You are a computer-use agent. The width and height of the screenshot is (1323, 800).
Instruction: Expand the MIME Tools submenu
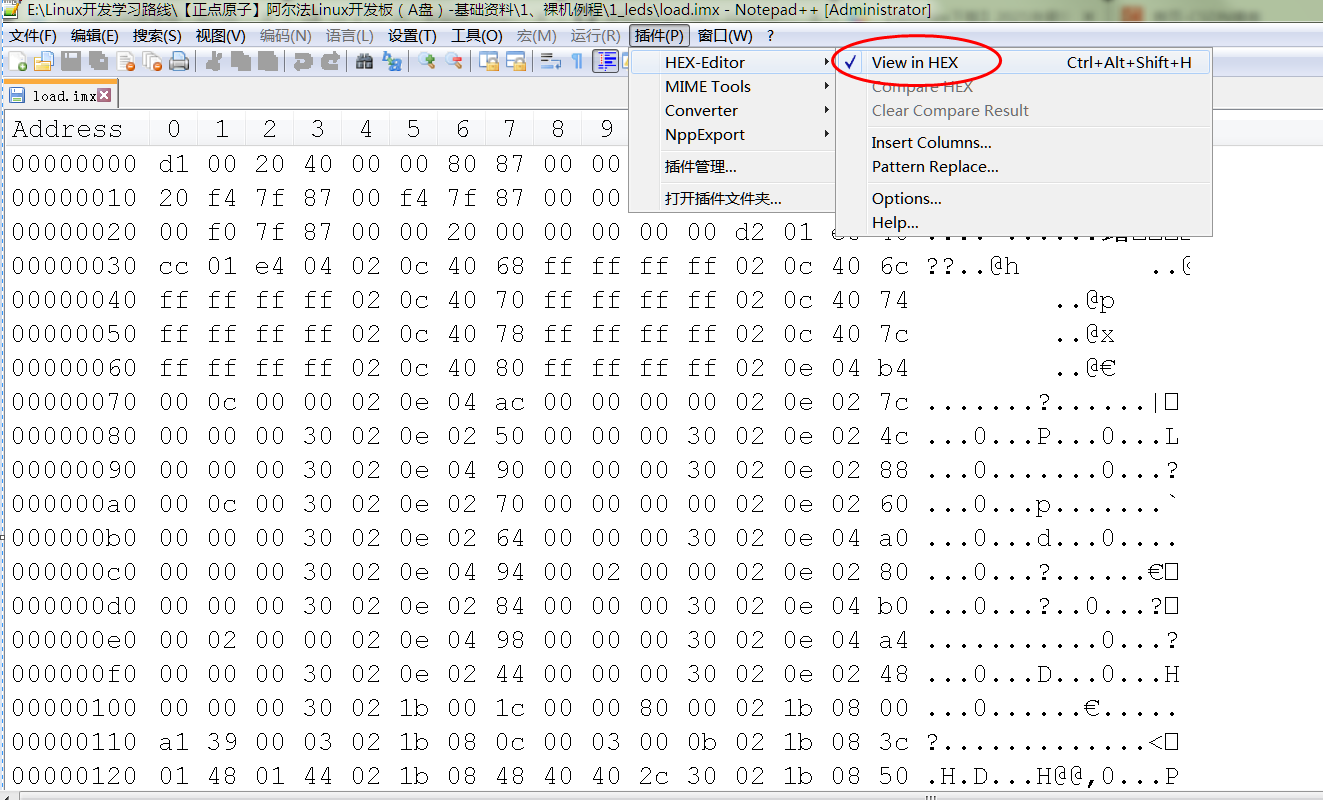click(706, 86)
